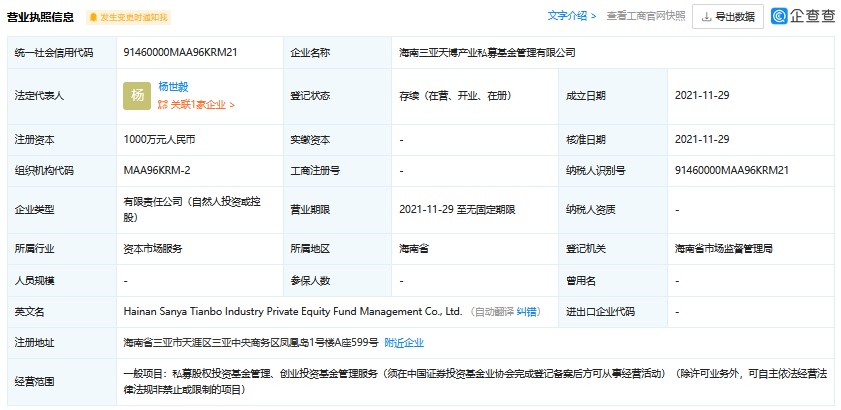Click the 注册资本 label
This screenshot has height=410, width=841.
click(34, 140)
